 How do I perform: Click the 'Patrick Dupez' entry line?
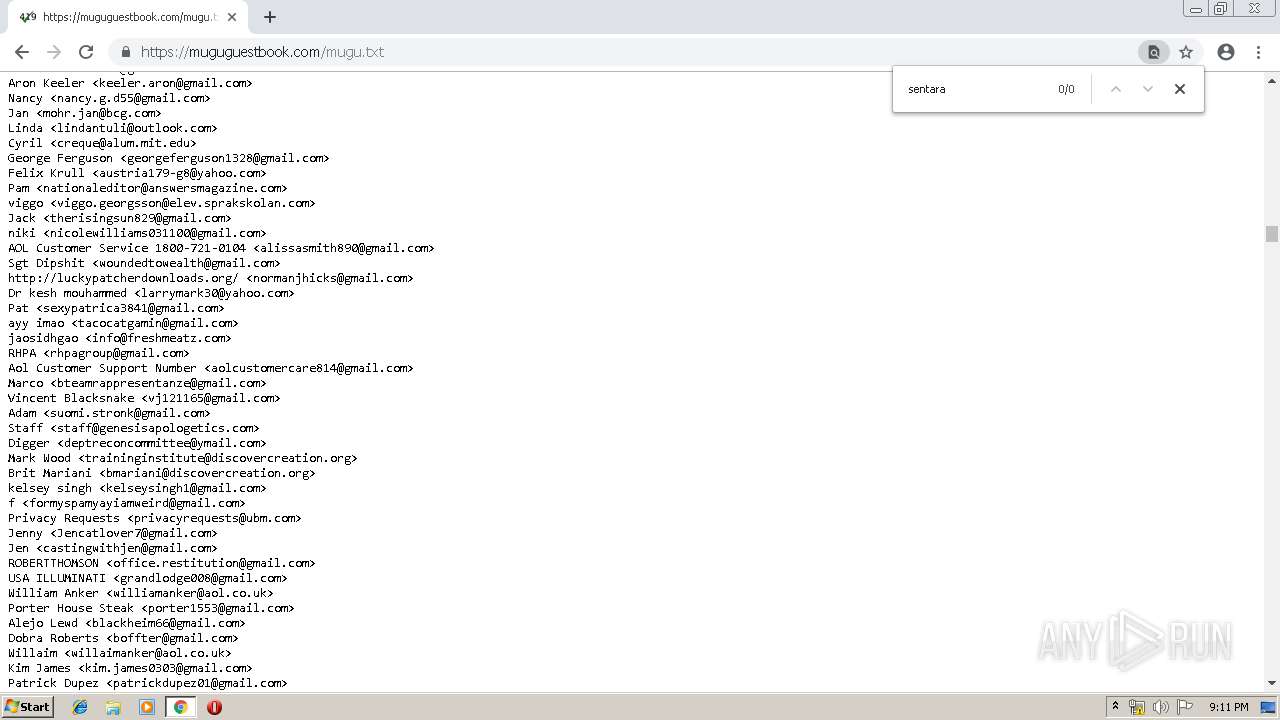pos(147,683)
